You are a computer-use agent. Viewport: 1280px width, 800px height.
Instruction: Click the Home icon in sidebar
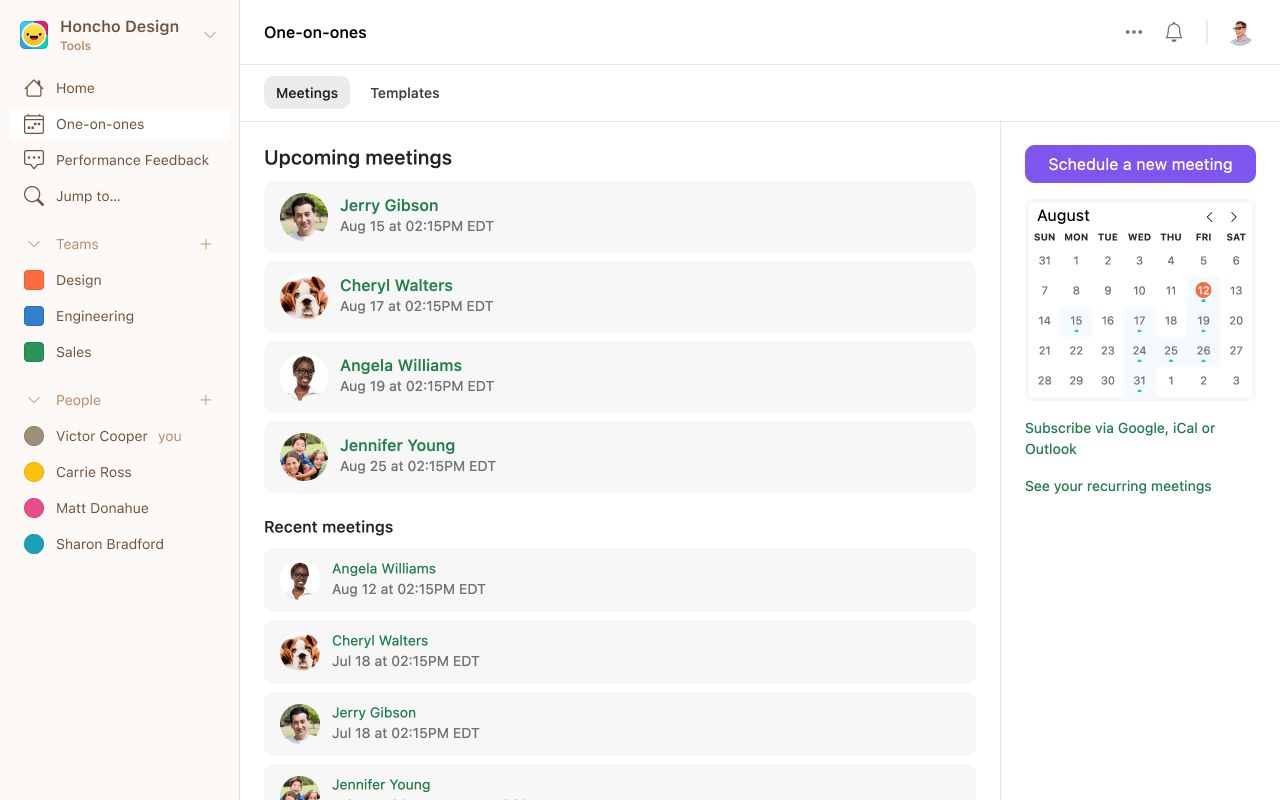coord(34,88)
